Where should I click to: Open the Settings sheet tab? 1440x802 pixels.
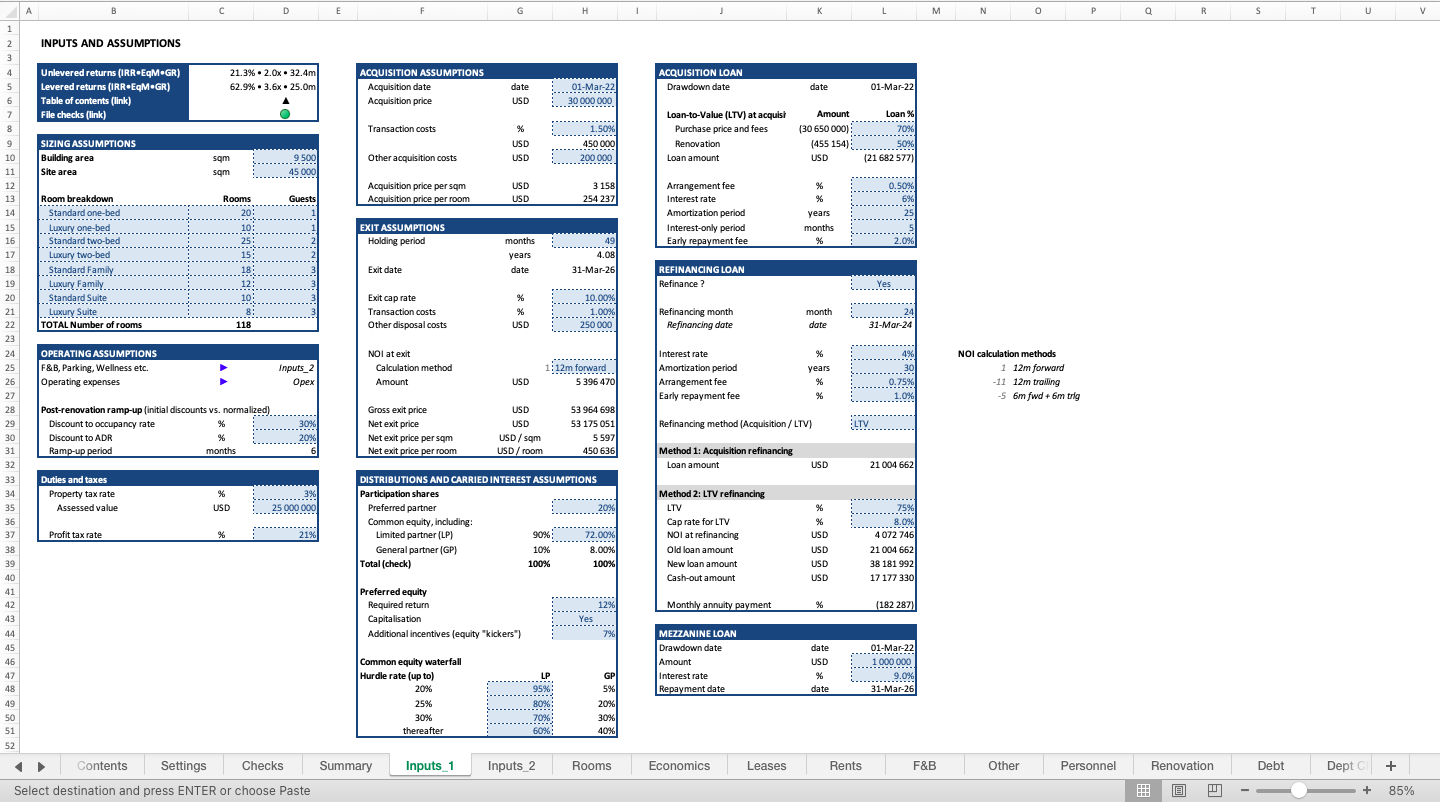click(x=184, y=766)
